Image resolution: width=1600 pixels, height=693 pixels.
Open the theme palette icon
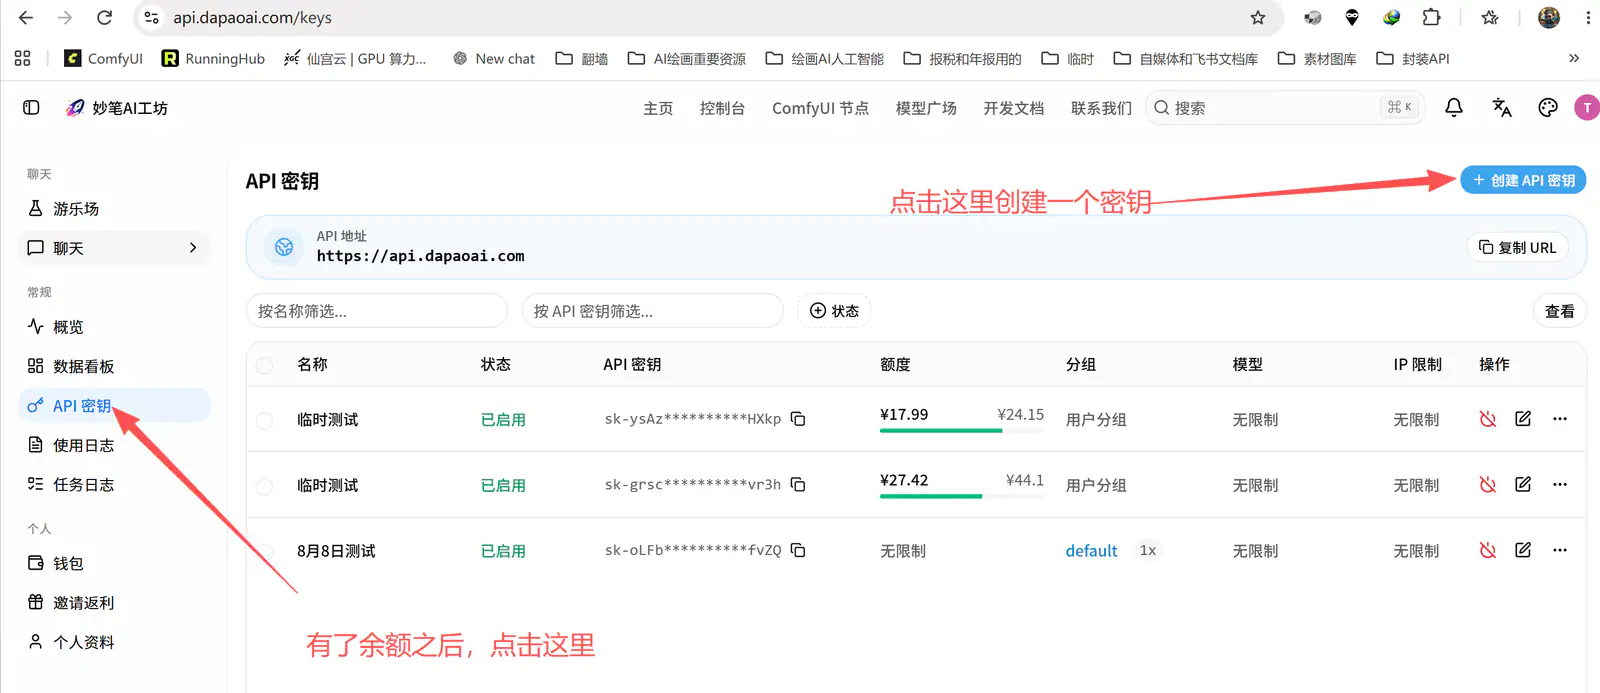[x=1548, y=107]
